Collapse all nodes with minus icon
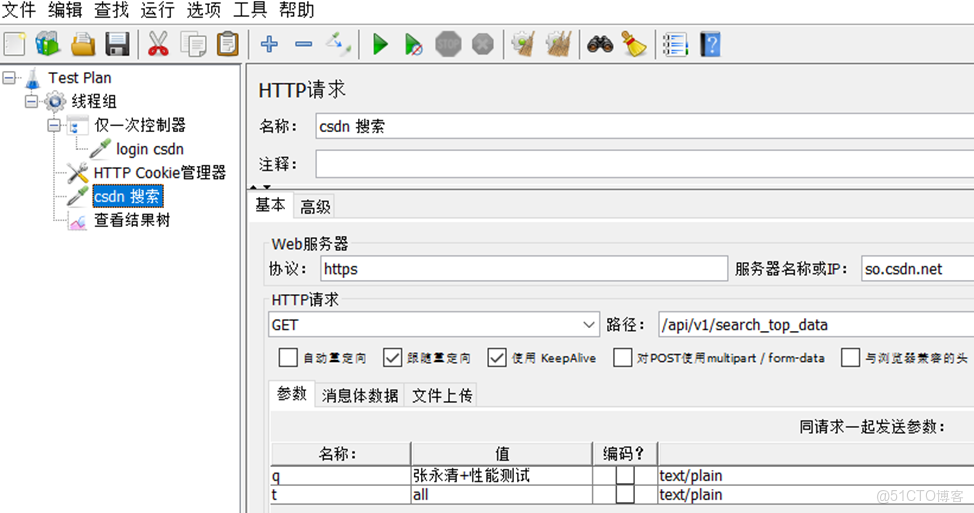Screen dimensions: 974x513 click(304, 44)
